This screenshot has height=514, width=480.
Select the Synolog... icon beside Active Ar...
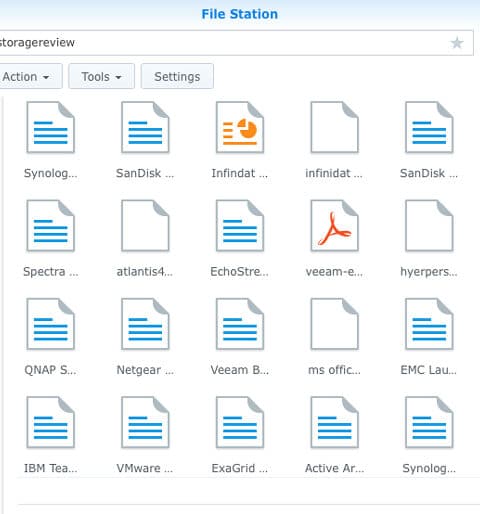click(x=429, y=422)
